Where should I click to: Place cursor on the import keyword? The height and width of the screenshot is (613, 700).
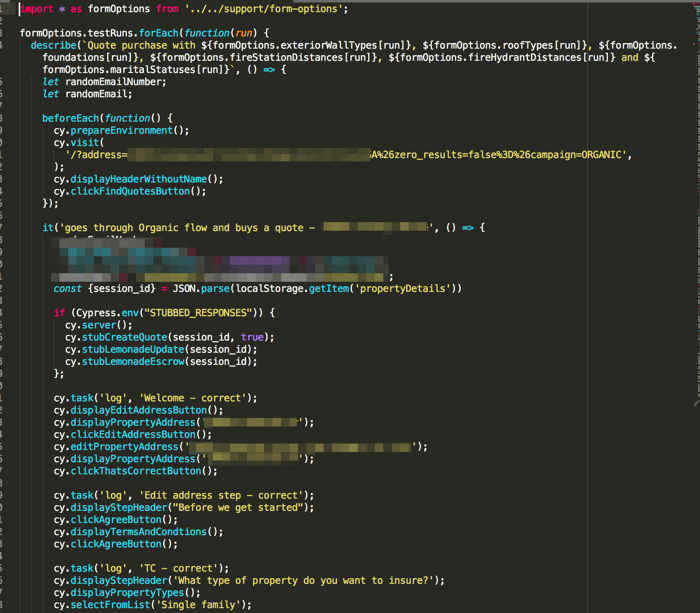click(x=37, y=9)
